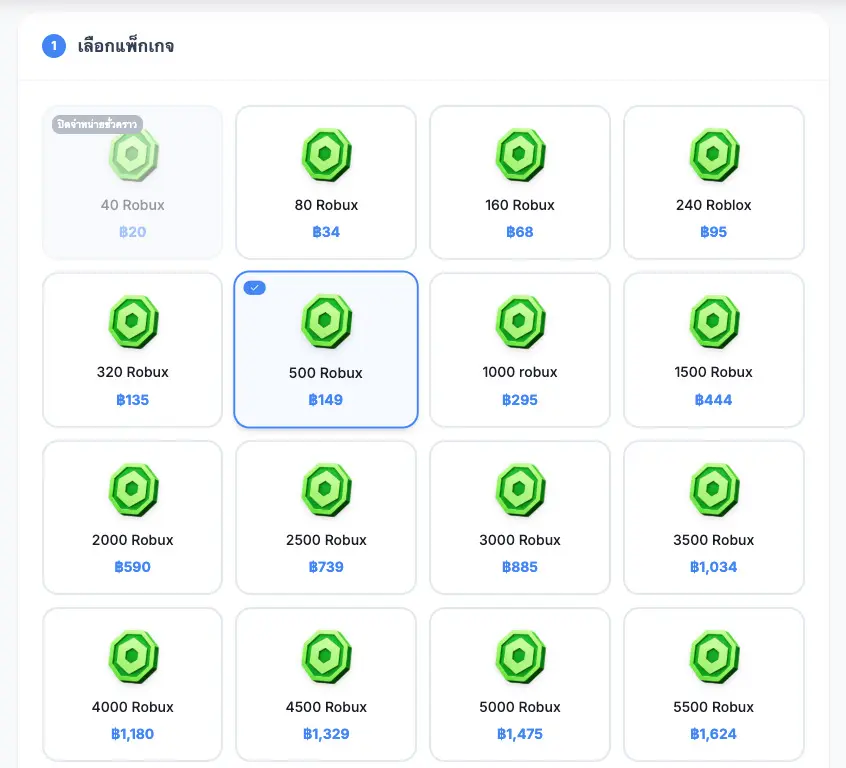Select the 2000 Robux coin icon

point(133,490)
